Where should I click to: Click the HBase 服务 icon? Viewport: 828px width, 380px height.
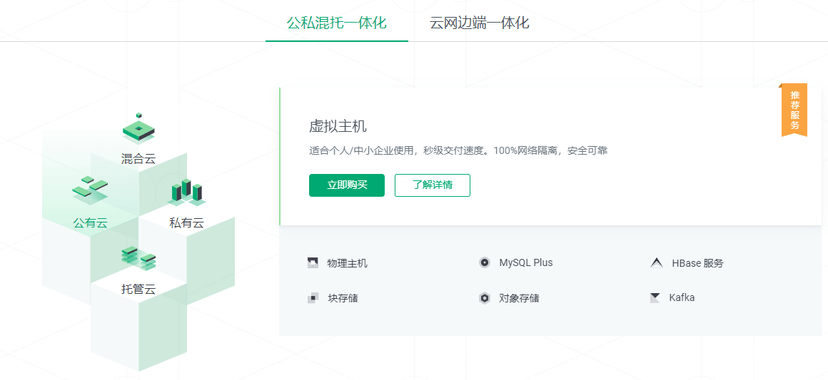(656, 263)
